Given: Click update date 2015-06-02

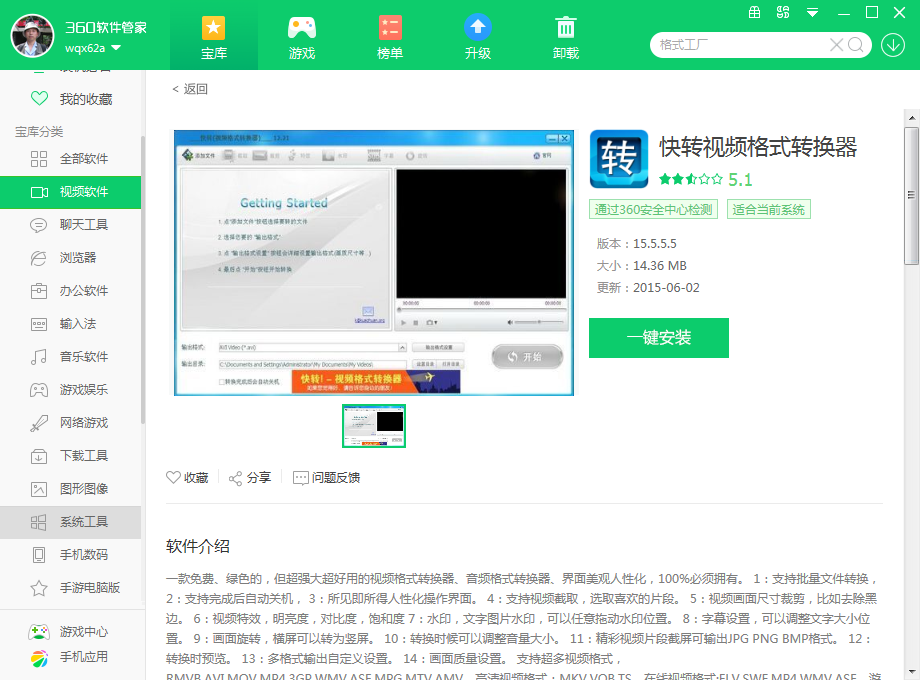Looking at the screenshot, I should click(x=666, y=287).
